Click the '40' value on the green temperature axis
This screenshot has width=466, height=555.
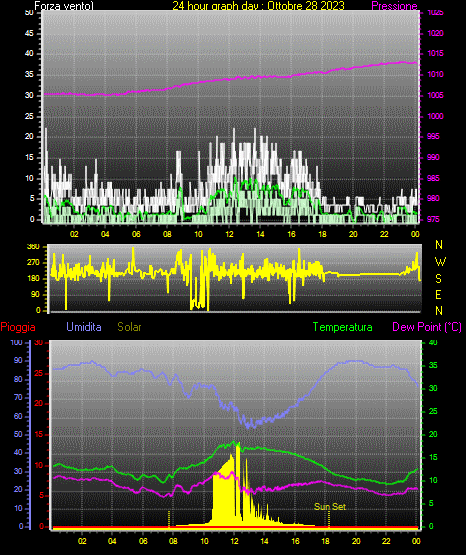click(433, 342)
